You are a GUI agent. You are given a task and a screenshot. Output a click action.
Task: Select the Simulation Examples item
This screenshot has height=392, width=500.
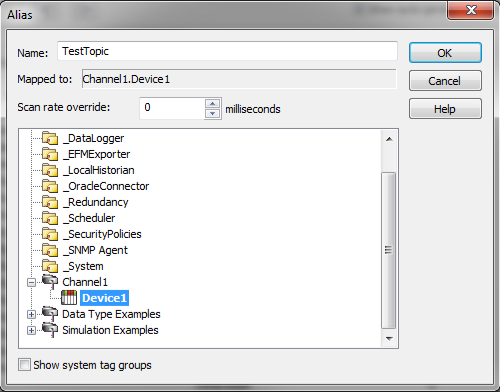pos(110,330)
